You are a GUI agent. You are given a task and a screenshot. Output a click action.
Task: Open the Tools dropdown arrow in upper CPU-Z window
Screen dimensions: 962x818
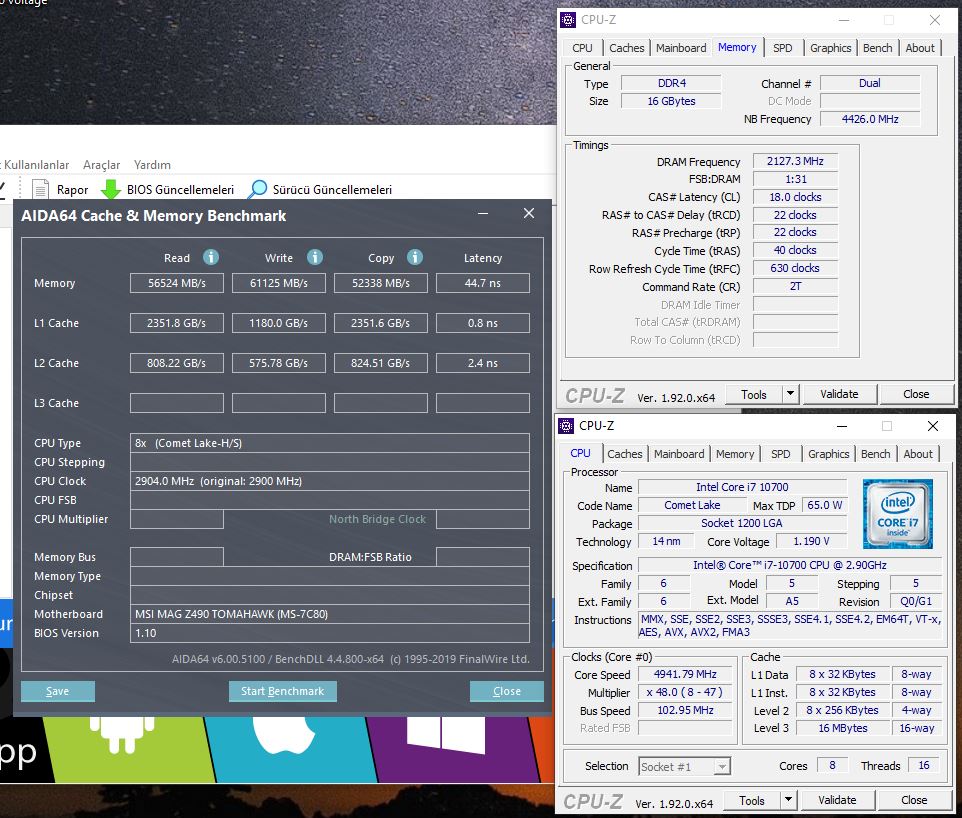click(791, 394)
